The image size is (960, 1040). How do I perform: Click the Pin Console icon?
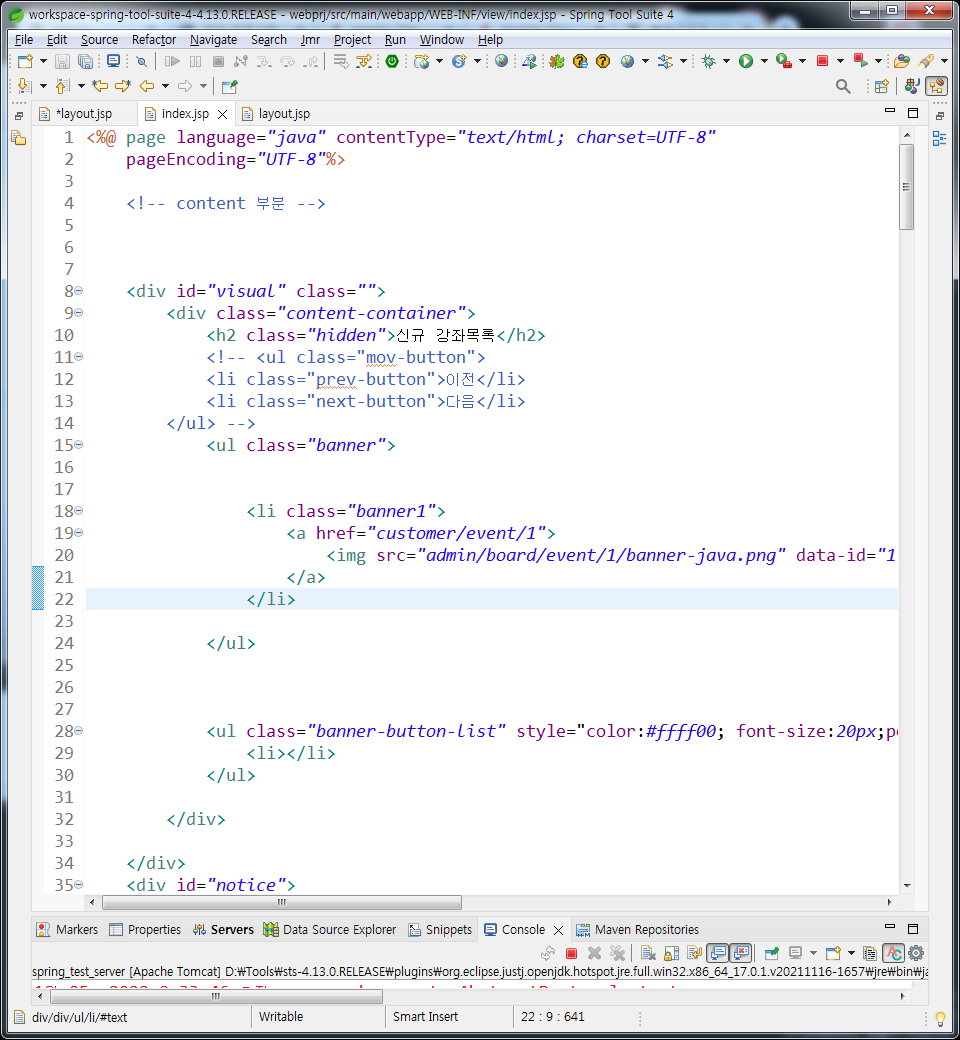click(x=772, y=954)
